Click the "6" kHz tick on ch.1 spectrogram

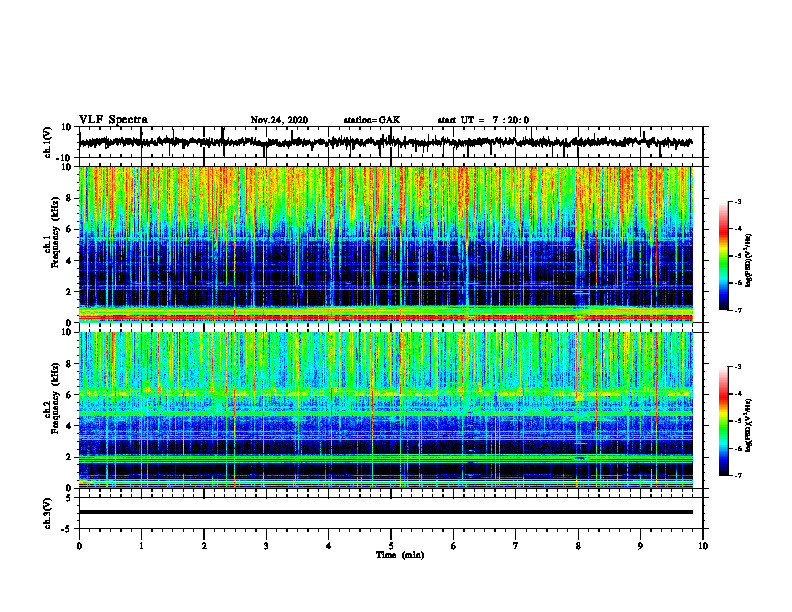point(70,229)
